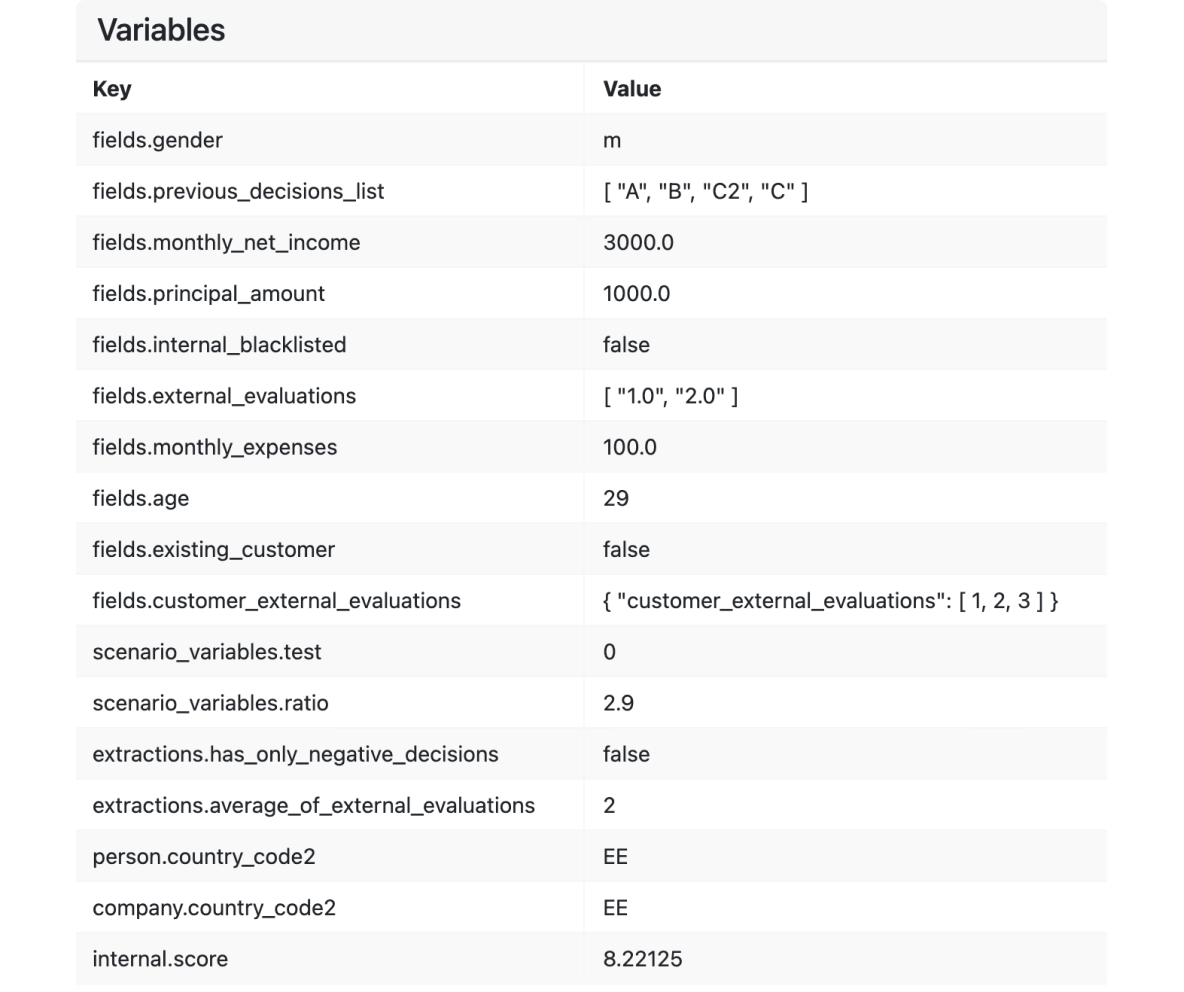Select the previous_decisions_list array value
Screen dimensions: 1184x992
coord(705,192)
